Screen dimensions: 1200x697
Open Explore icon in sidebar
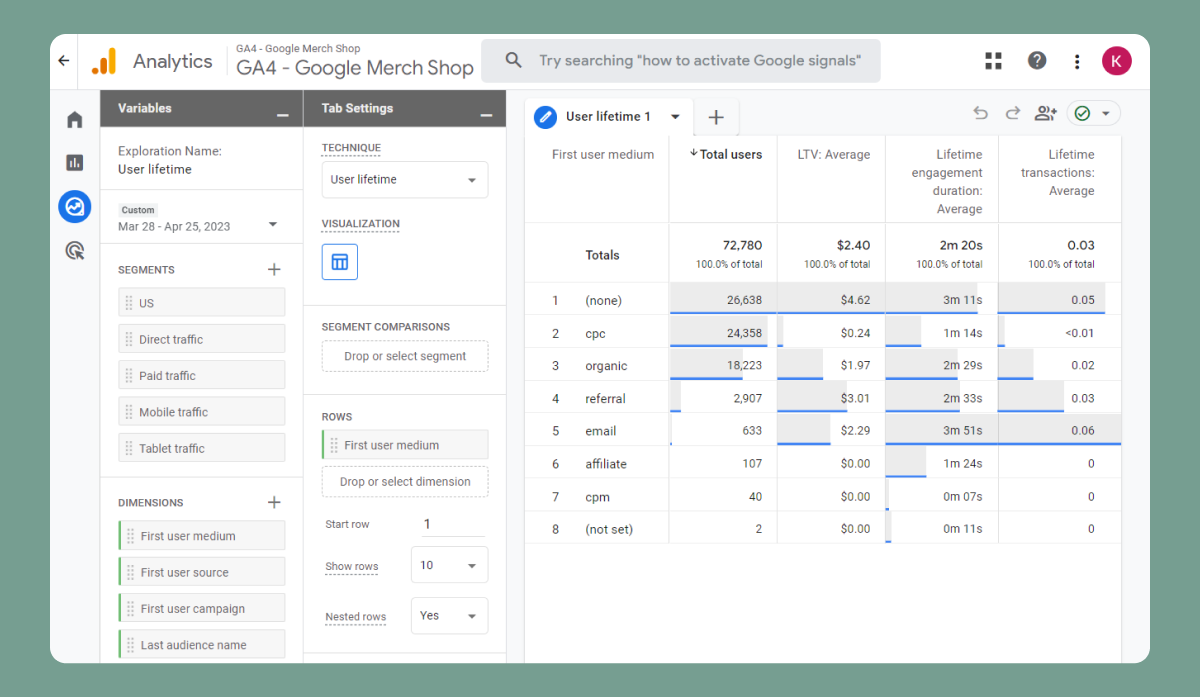click(75, 206)
